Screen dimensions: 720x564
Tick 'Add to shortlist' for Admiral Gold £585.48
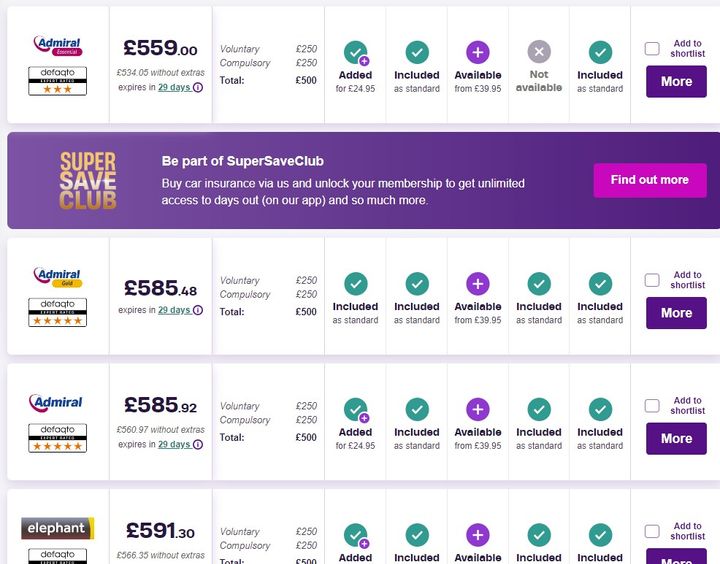[652, 280]
